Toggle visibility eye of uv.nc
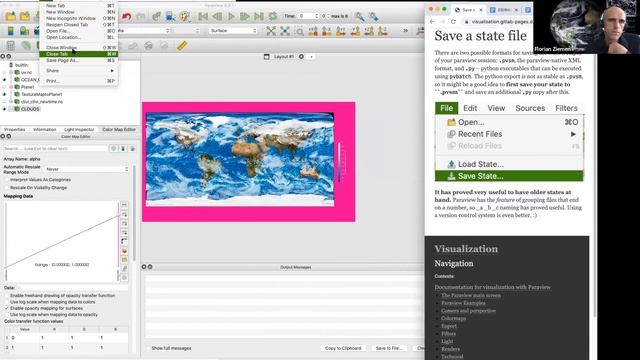The width and height of the screenshot is (640, 360). pos(4,72)
